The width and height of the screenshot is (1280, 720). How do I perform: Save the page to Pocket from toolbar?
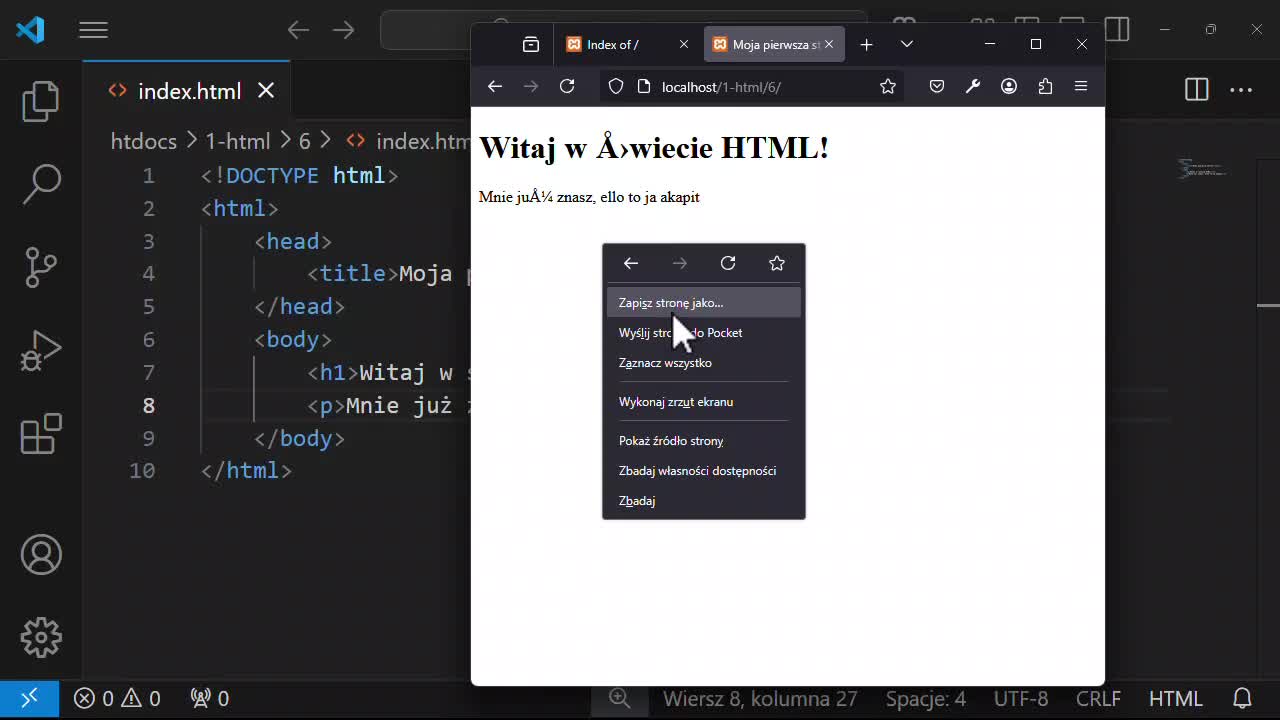(x=937, y=87)
